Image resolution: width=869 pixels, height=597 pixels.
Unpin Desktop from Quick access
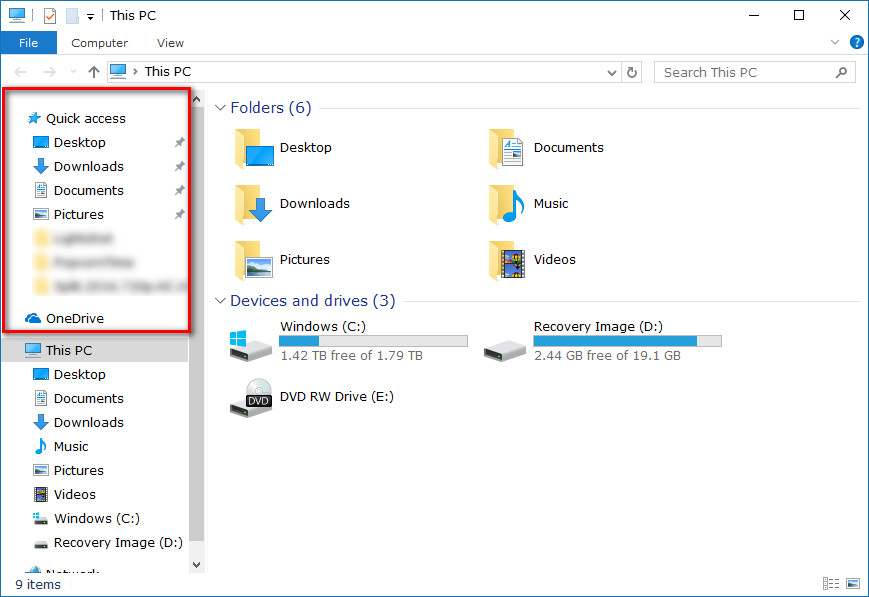click(x=179, y=142)
